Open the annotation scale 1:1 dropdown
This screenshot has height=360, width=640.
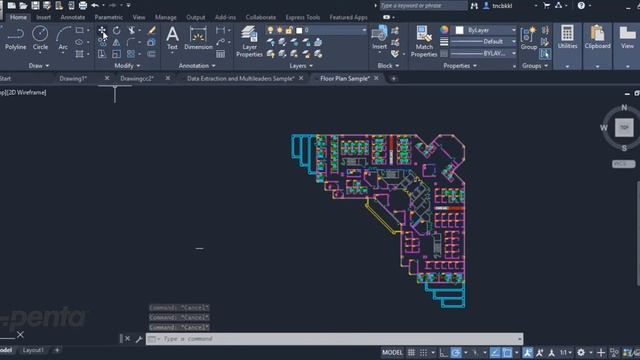pos(565,353)
